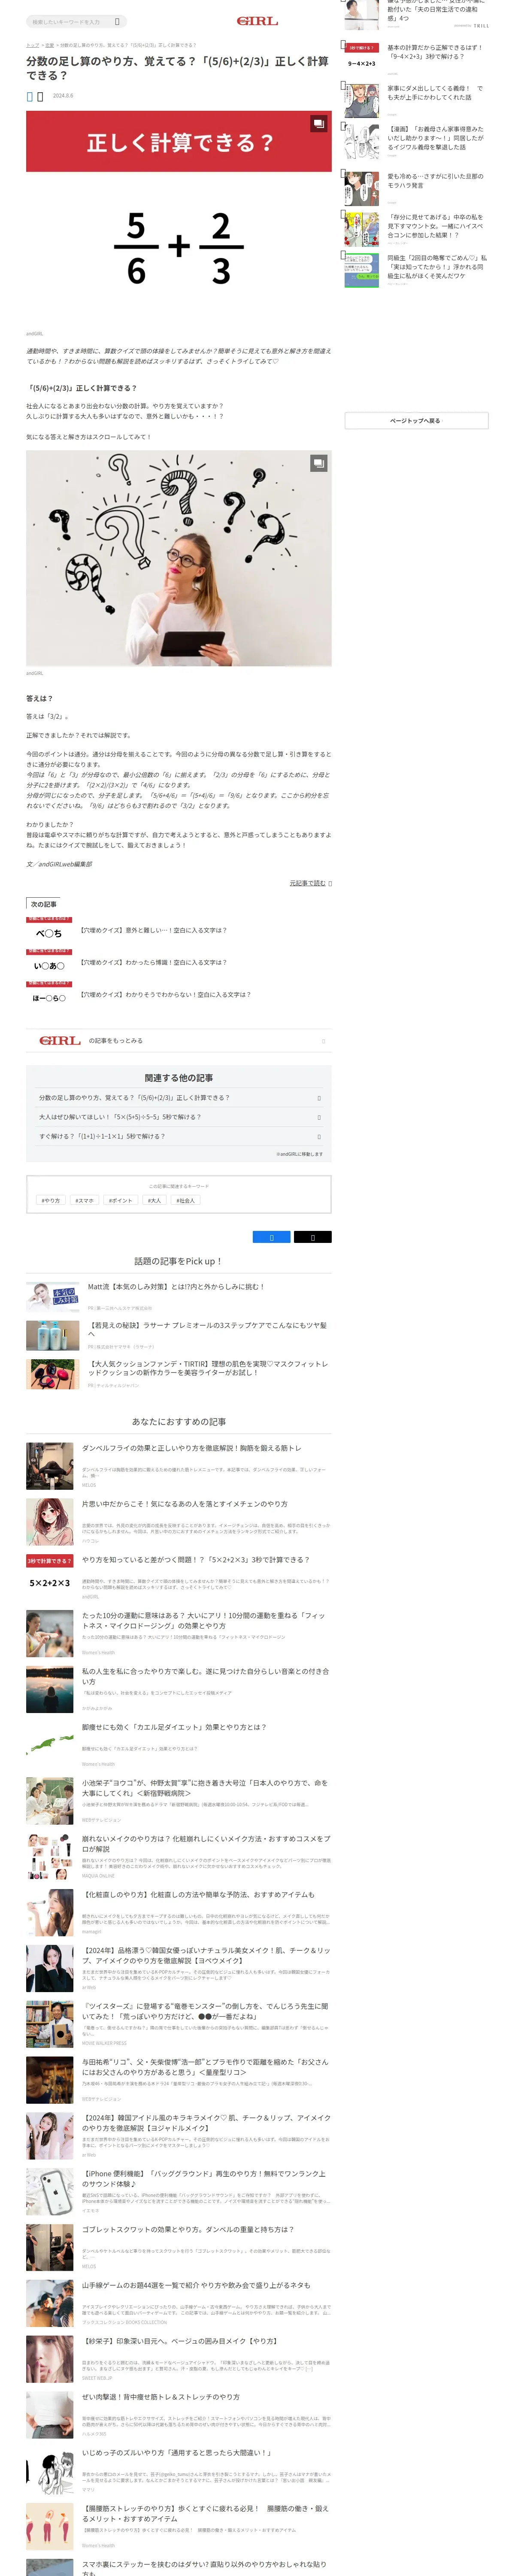Viewport: 515px width, 2576px height.
Task: Select the '#スマホ' keyword tag
Action: [84, 1201]
